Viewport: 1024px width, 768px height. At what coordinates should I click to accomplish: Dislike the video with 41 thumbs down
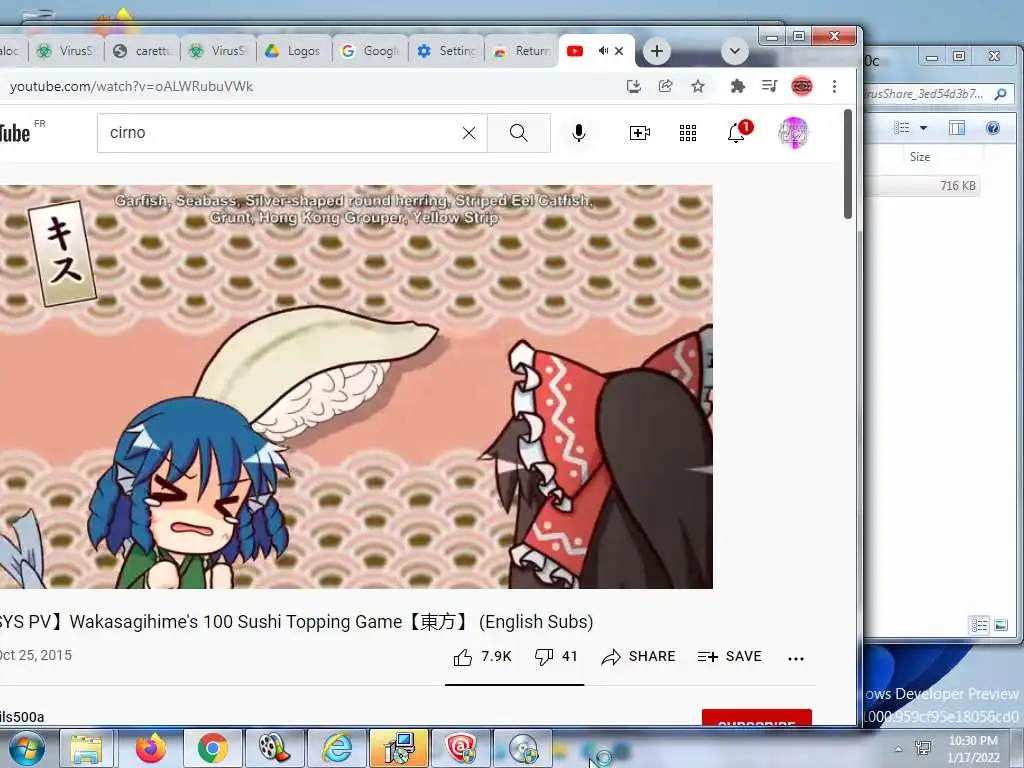pos(556,657)
